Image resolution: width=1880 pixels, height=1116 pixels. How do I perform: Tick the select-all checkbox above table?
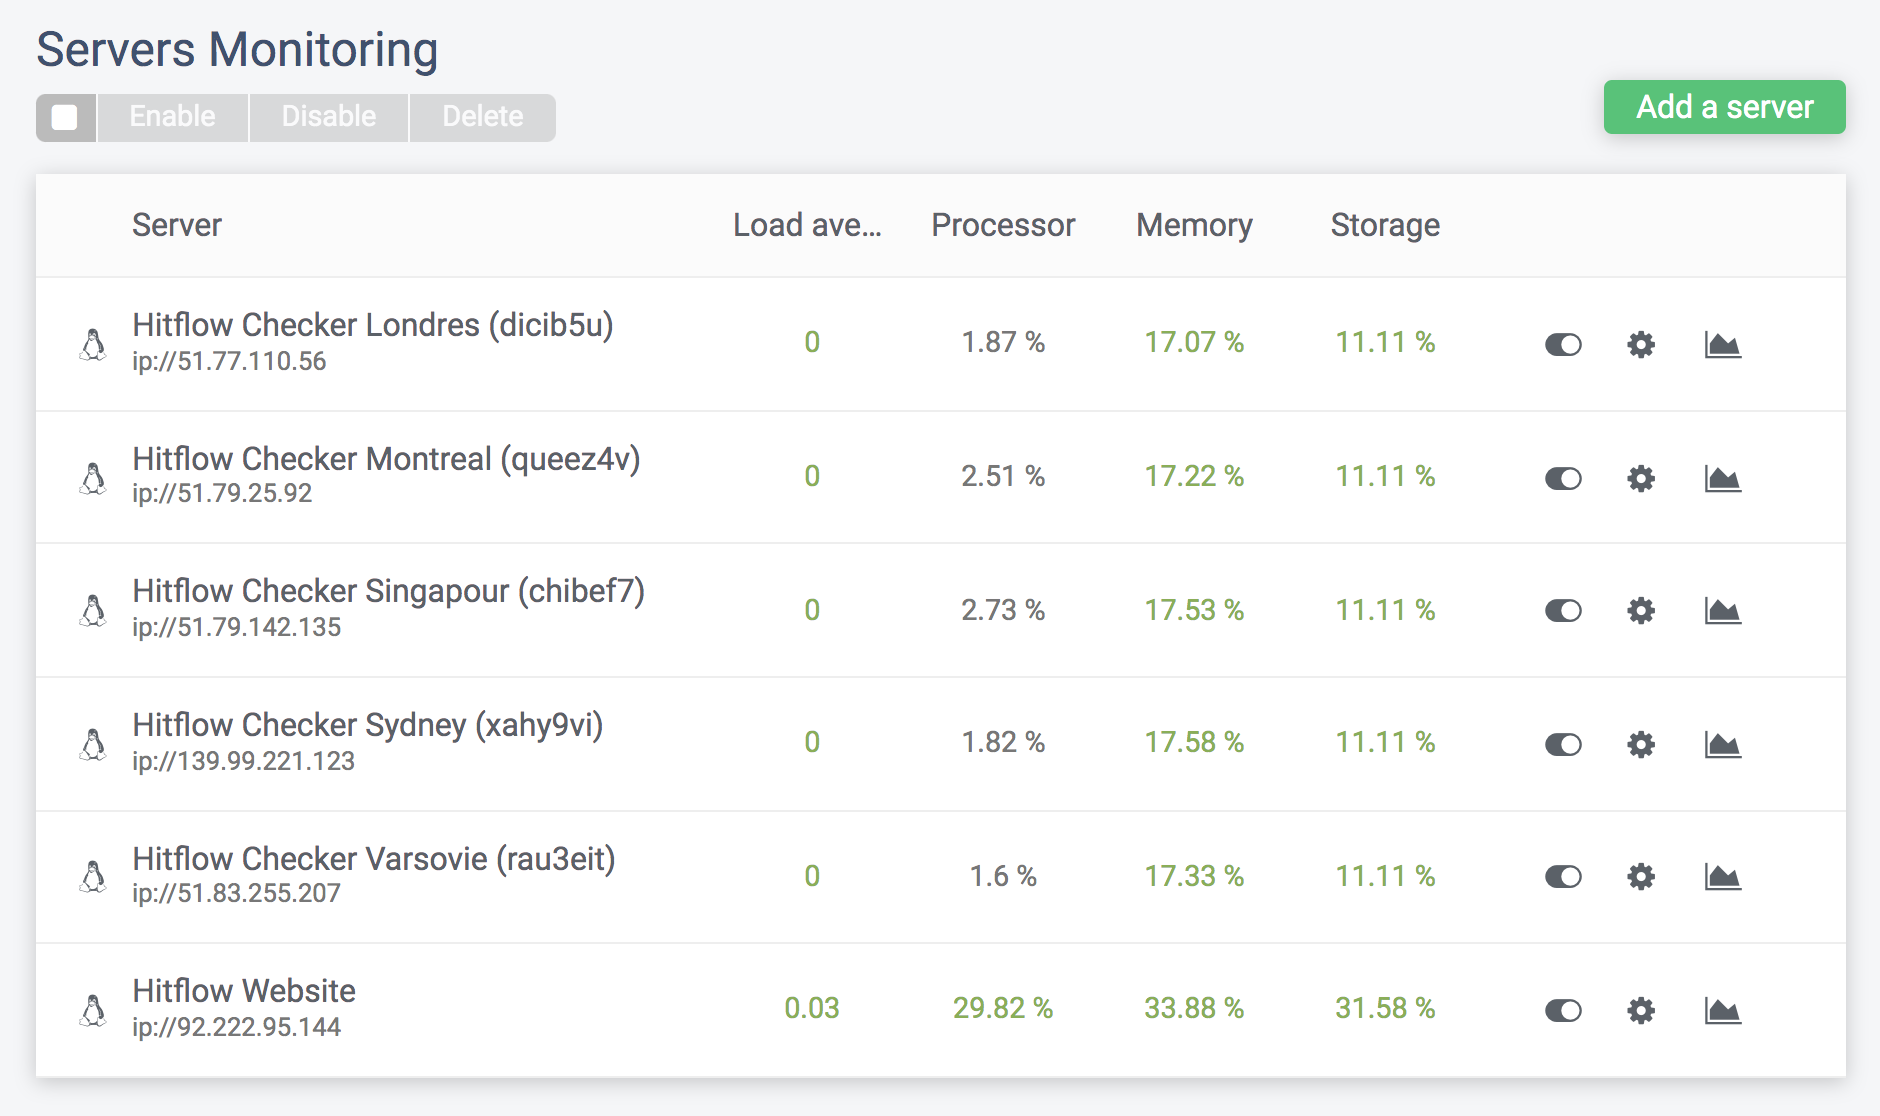coord(65,118)
